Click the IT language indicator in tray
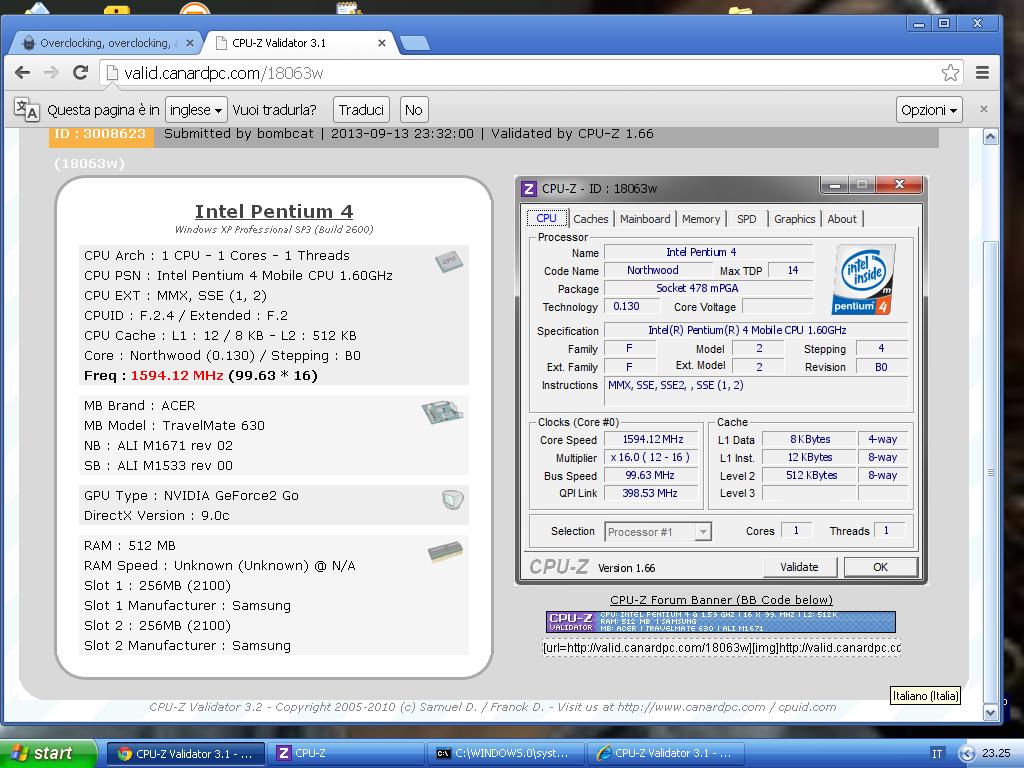The width and height of the screenshot is (1024, 768). click(x=936, y=754)
